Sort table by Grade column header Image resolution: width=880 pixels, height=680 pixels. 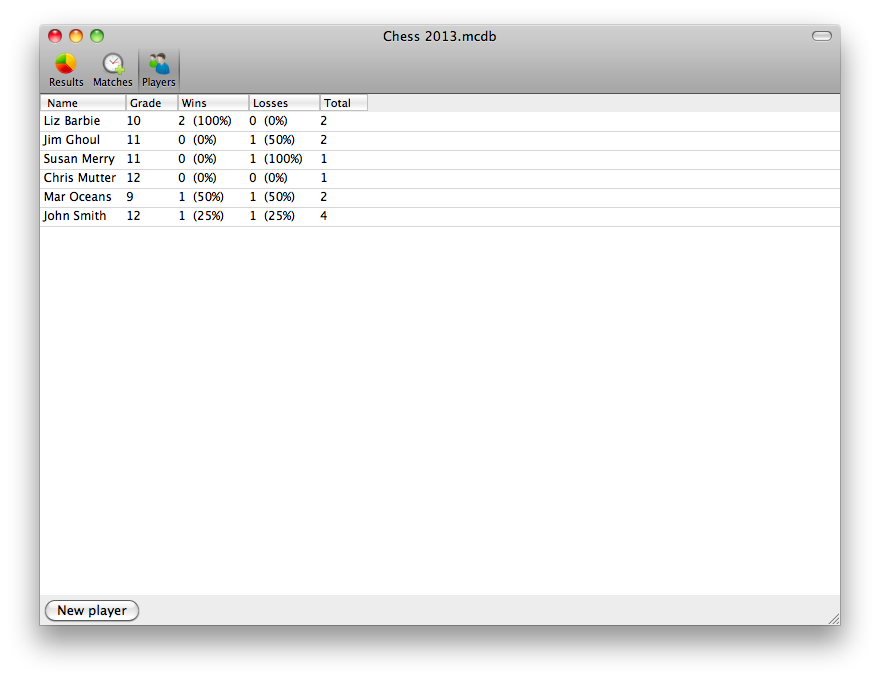point(152,103)
